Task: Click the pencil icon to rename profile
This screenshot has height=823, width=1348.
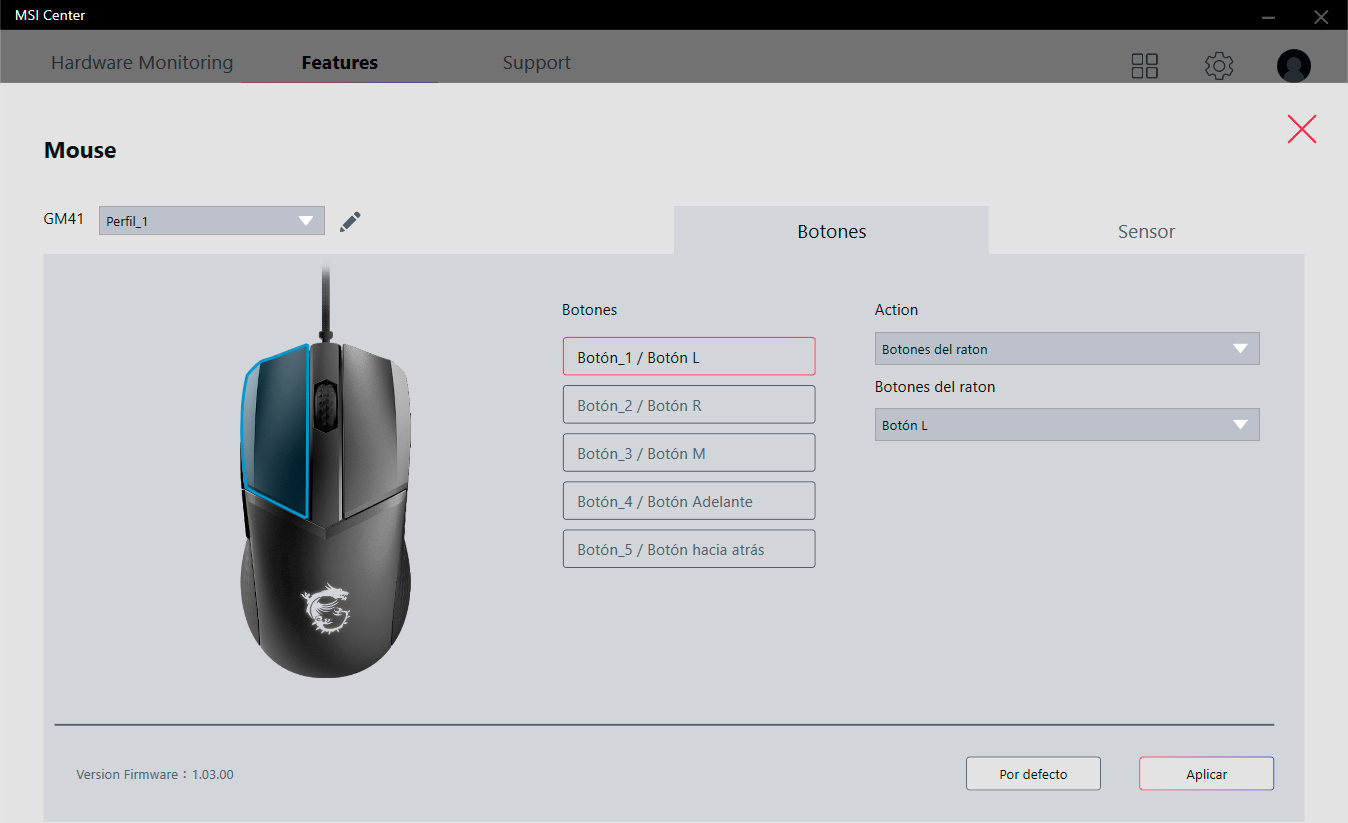Action: tap(350, 221)
